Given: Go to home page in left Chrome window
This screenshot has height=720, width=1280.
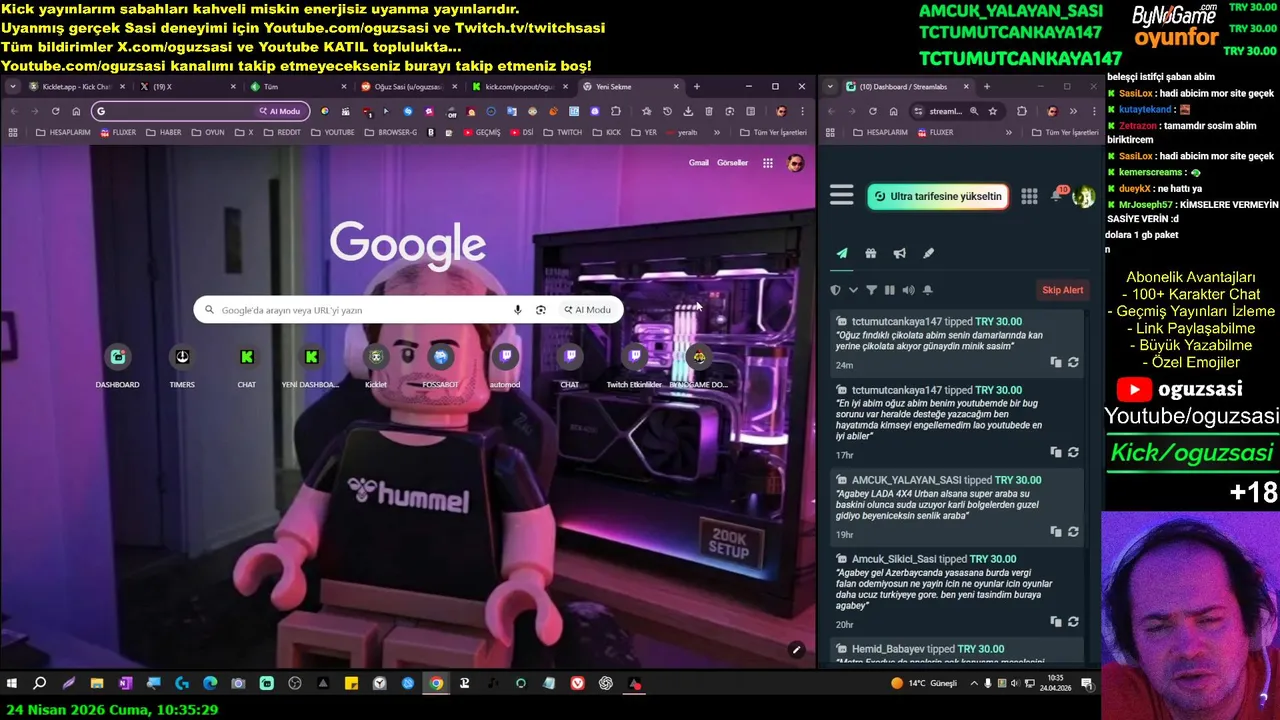Looking at the screenshot, I should click(x=76, y=112).
